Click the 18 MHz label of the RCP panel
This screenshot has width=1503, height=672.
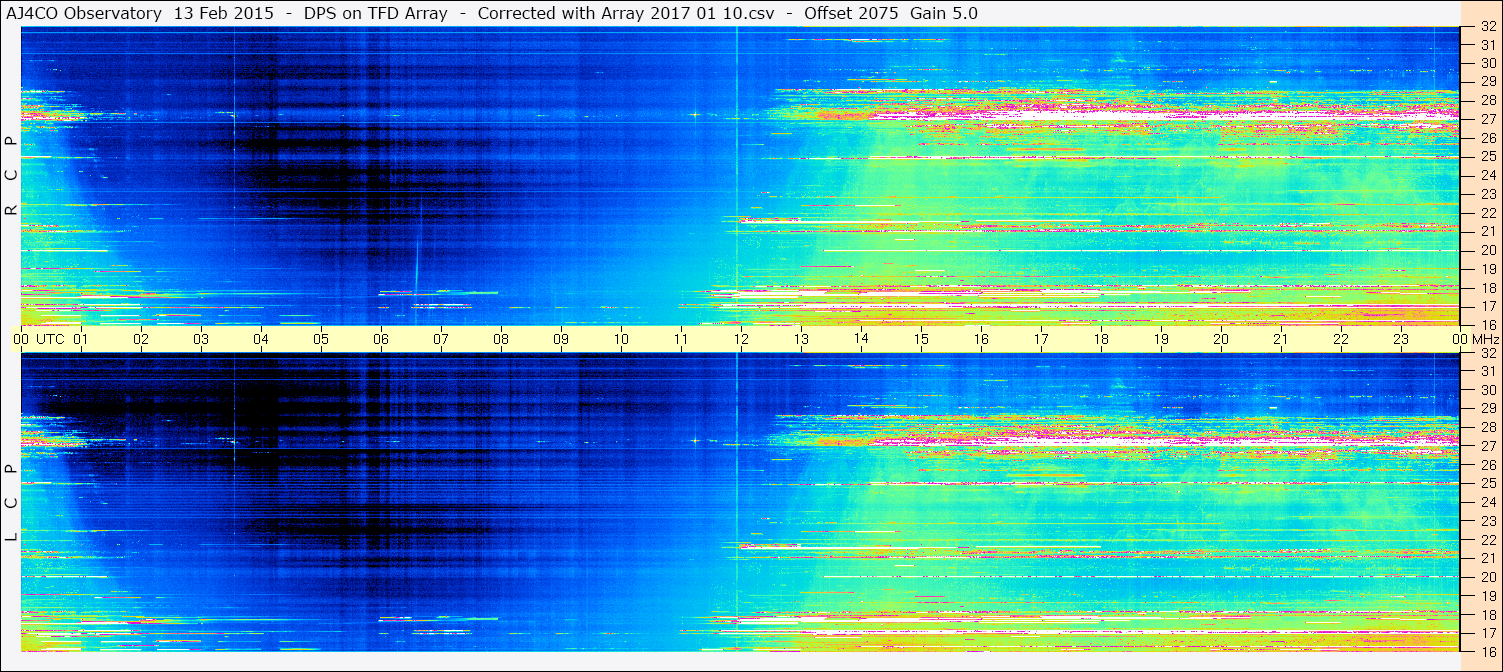pyautogui.click(x=1487, y=288)
